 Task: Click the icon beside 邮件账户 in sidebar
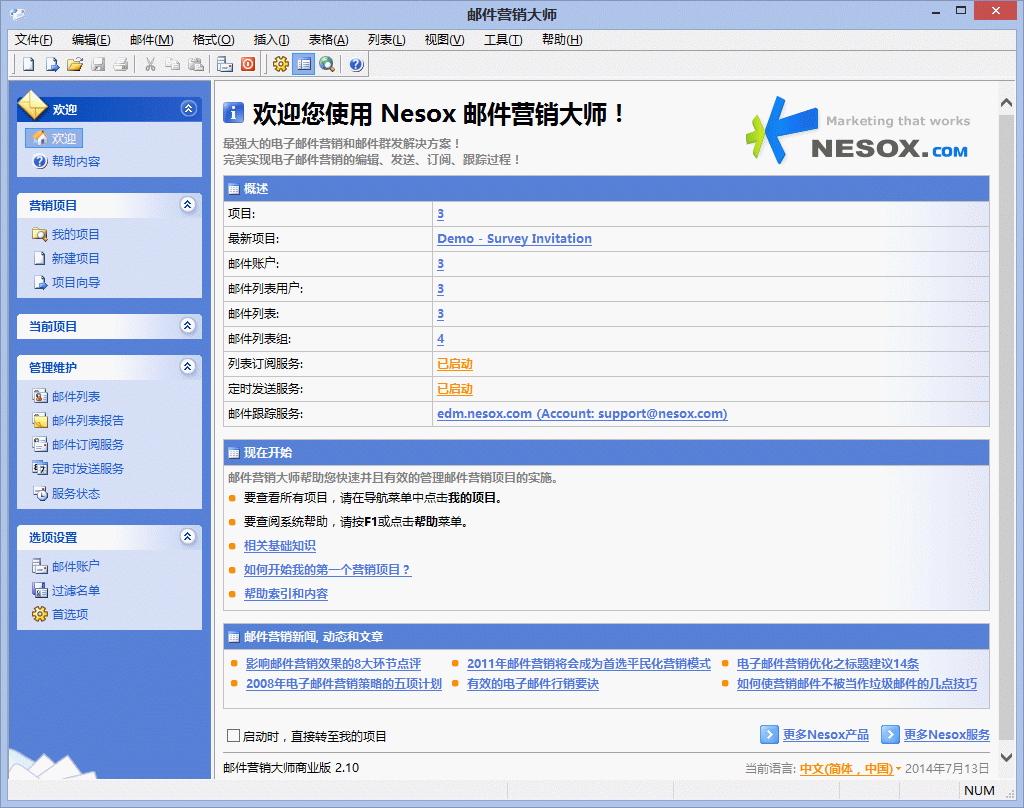click(x=40, y=566)
